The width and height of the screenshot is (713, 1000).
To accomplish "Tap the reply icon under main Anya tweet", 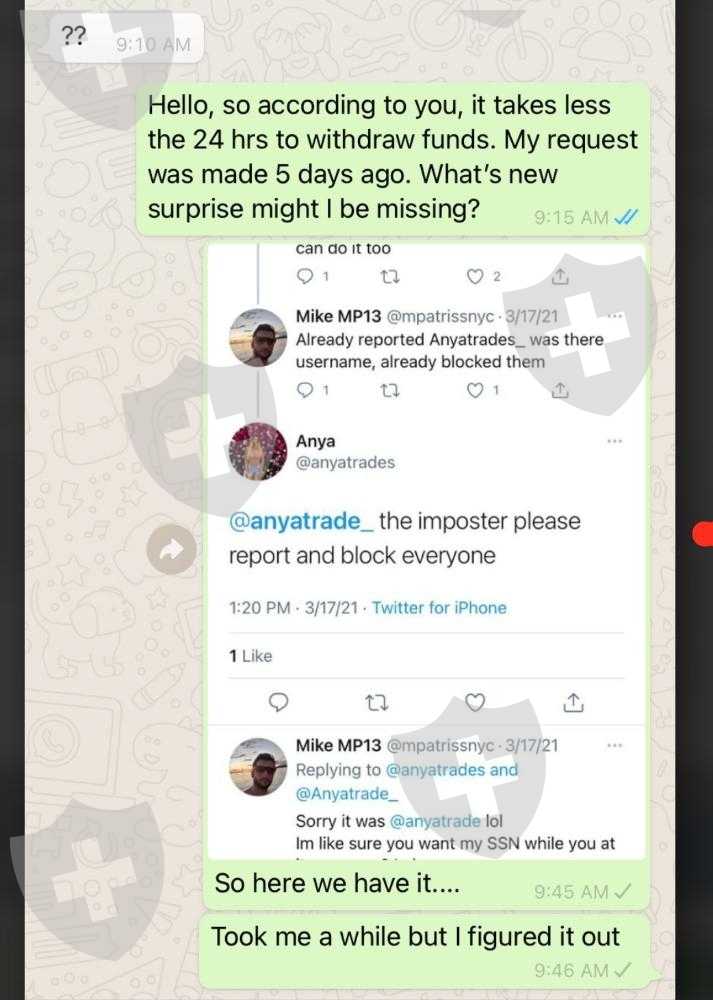I will tap(278, 702).
